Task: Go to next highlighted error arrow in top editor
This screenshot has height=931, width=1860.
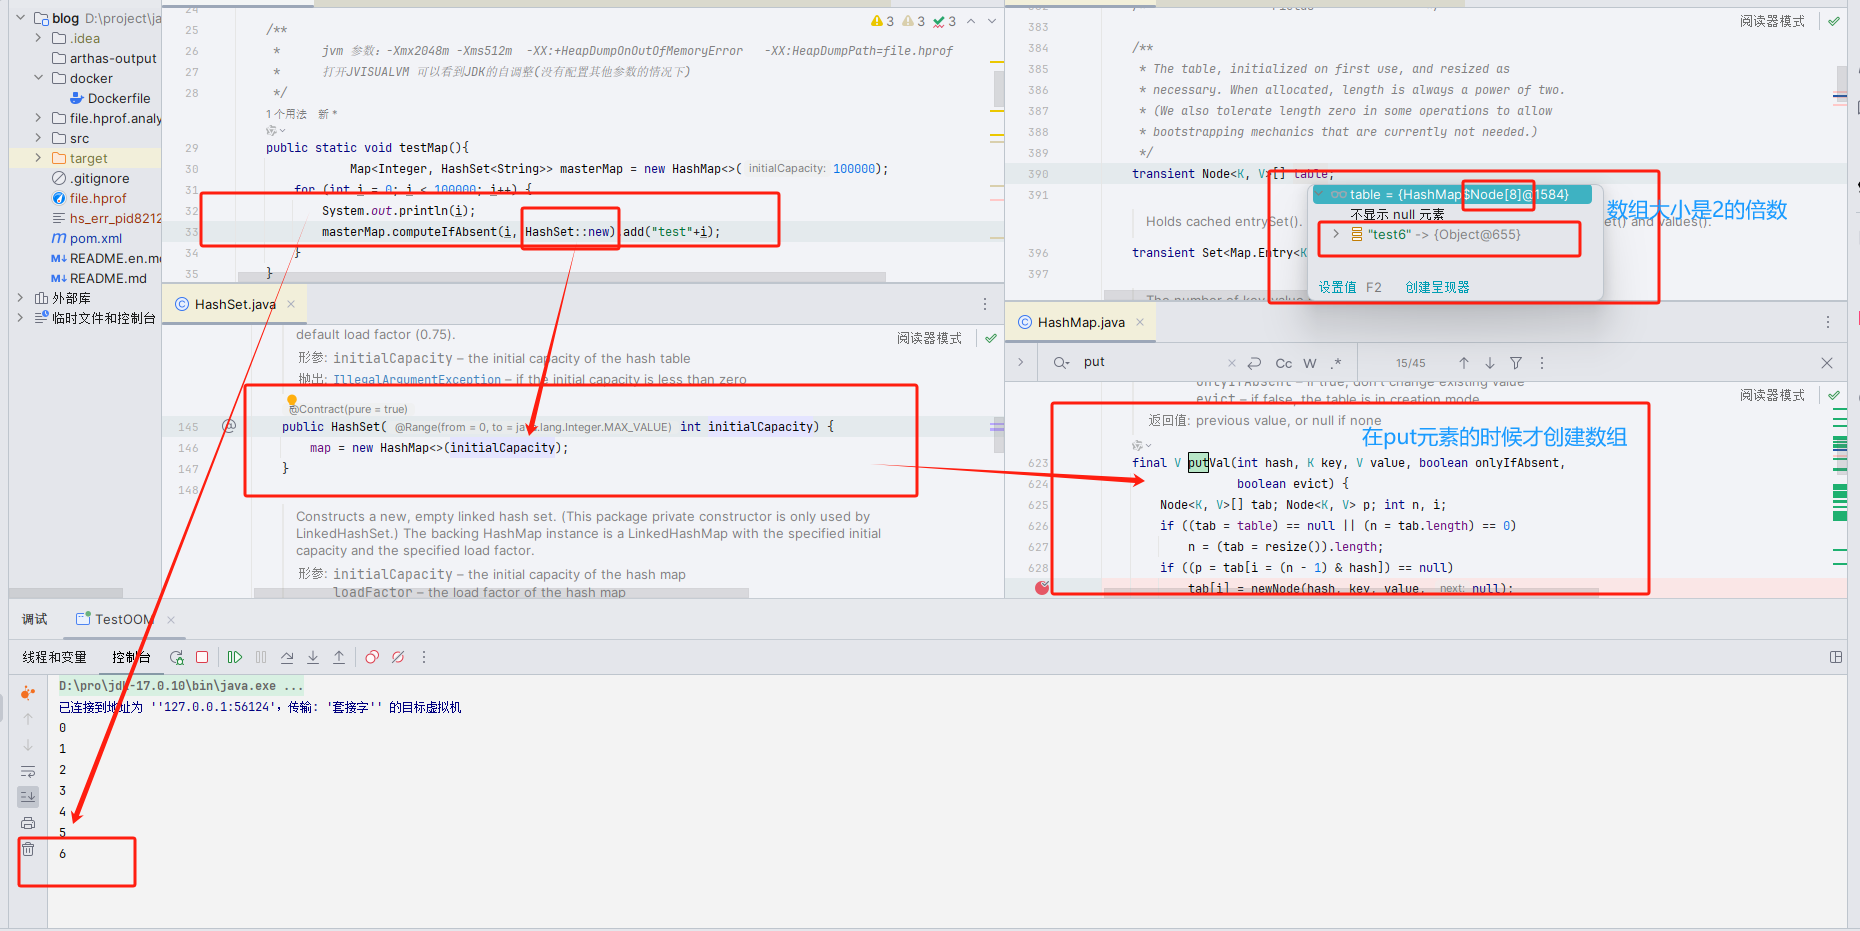Action: point(992,21)
